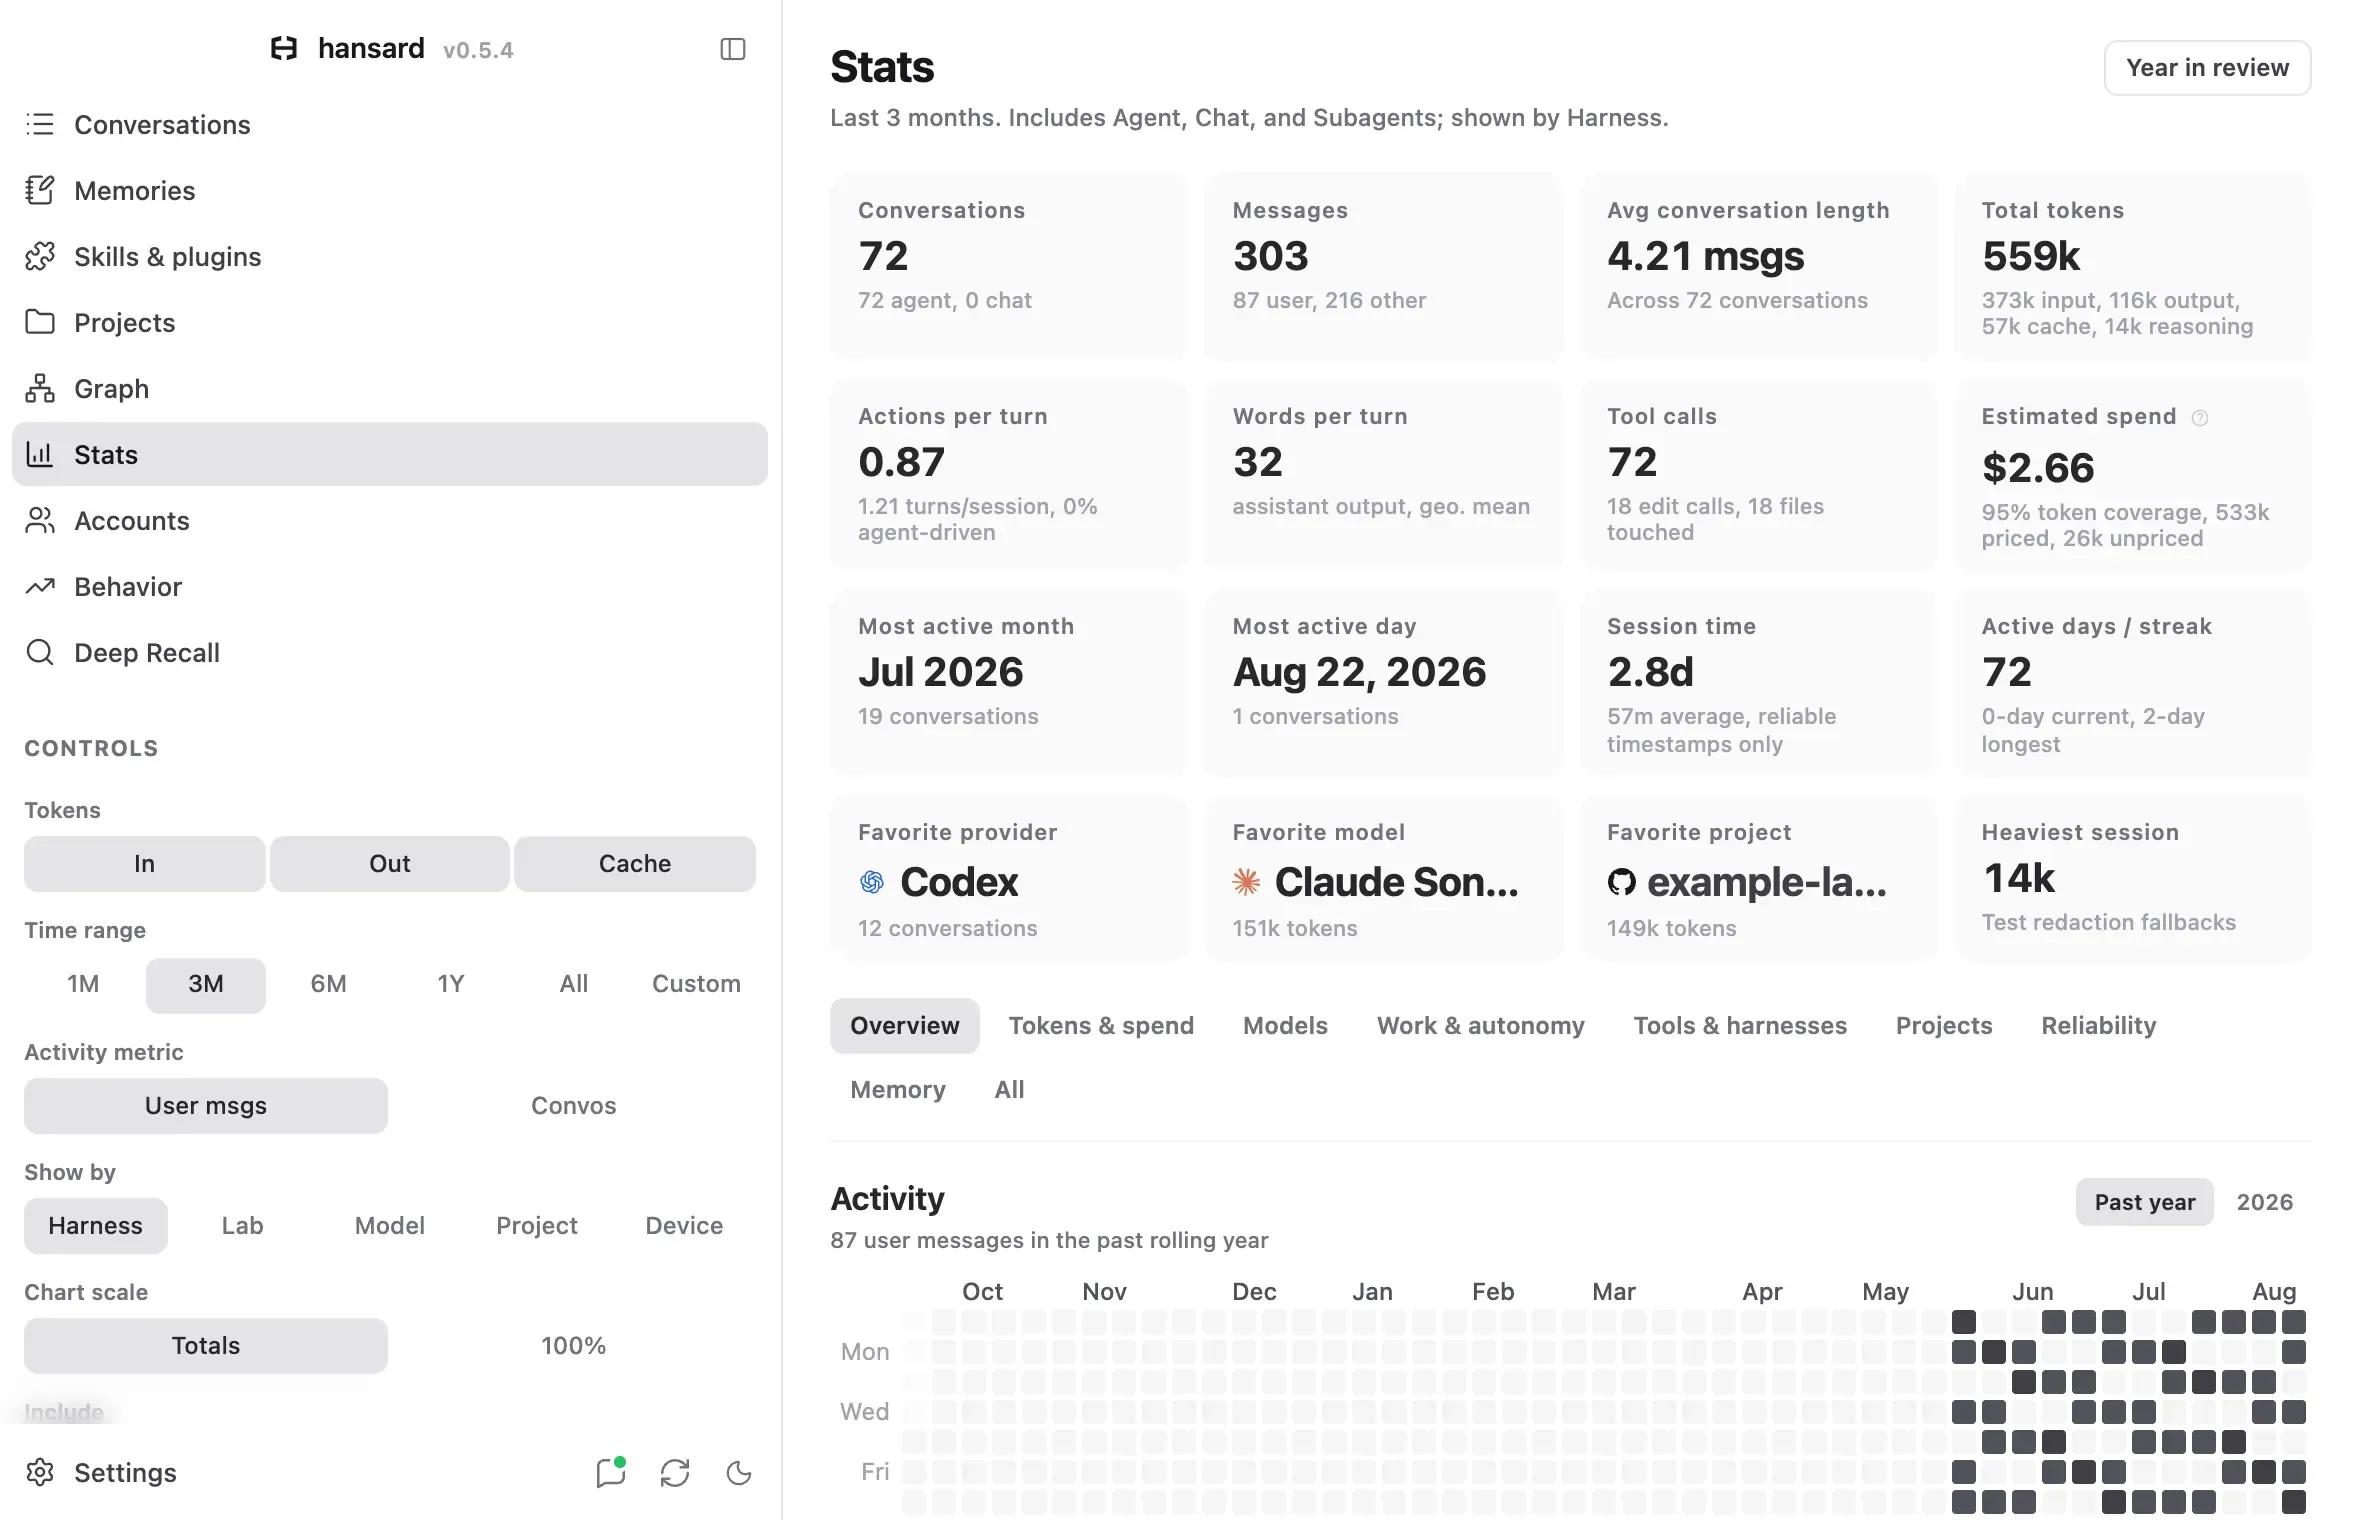2360x1520 pixels.
Task: Set chart scale to 100%
Action: pos(573,1345)
